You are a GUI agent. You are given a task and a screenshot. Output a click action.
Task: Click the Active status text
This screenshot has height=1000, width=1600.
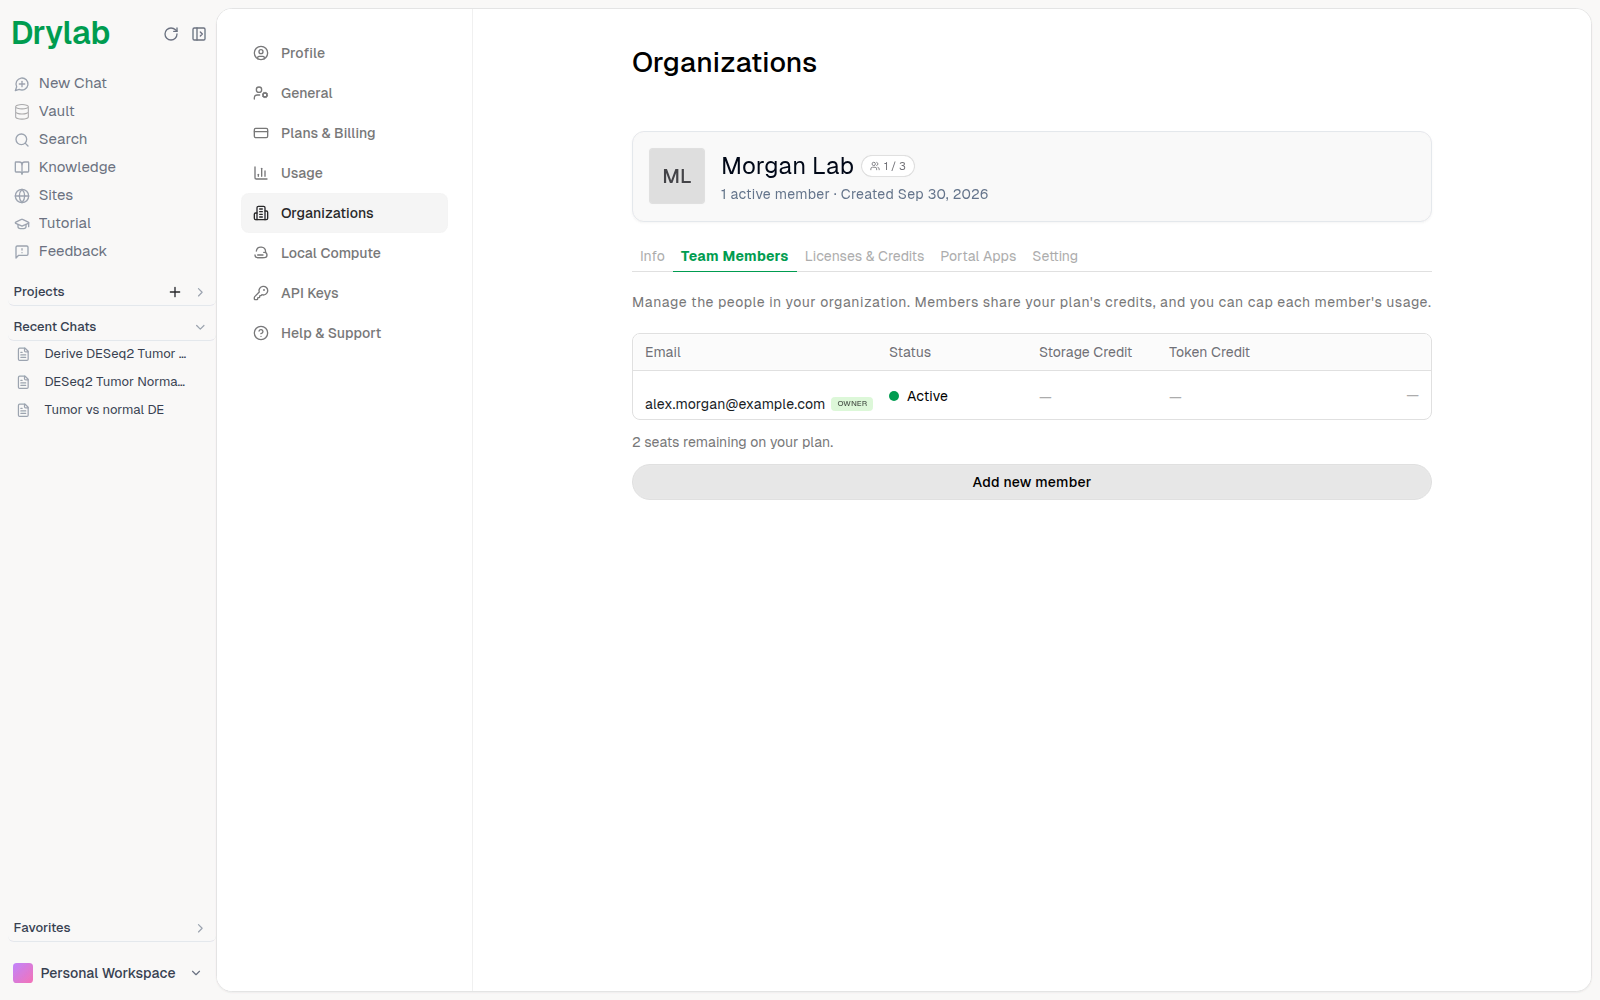(927, 396)
